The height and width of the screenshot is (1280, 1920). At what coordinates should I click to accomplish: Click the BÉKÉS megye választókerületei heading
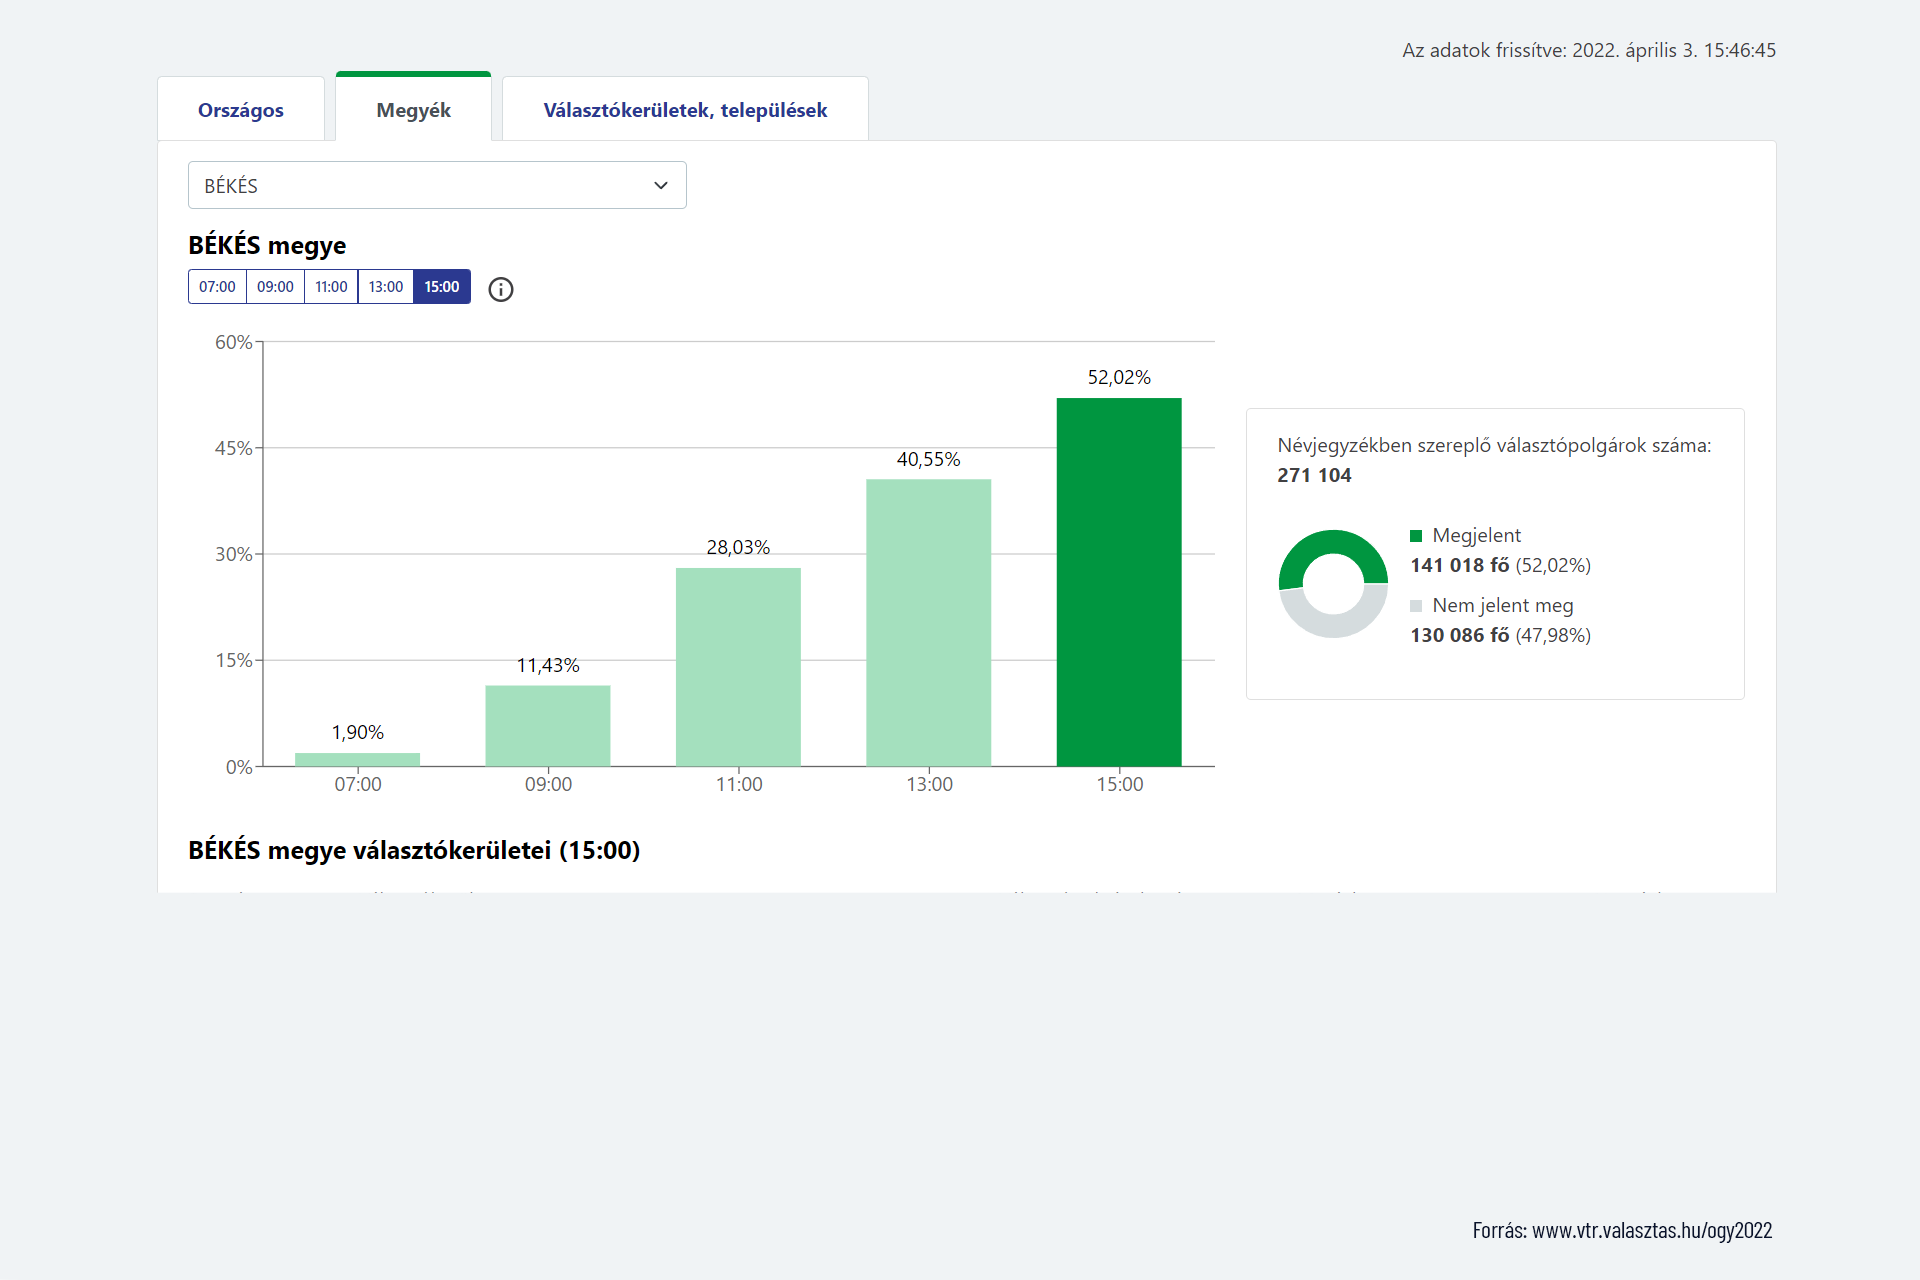point(414,850)
